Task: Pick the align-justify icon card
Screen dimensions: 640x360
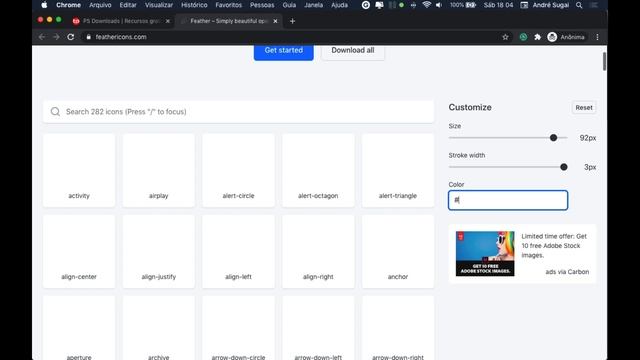Action: 158,251
